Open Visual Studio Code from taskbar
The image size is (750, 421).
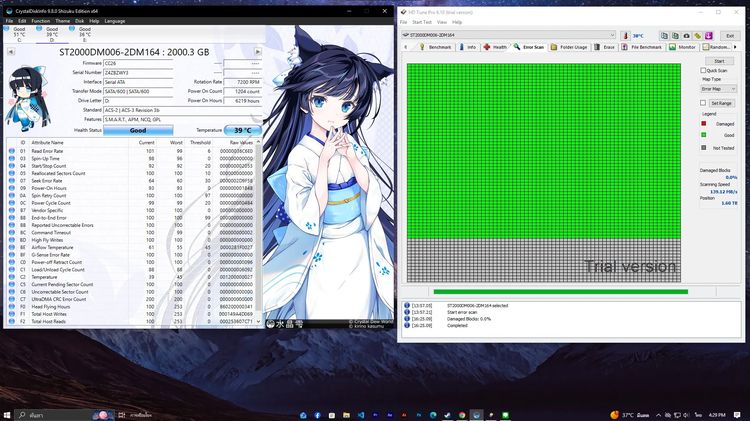(361, 415)
